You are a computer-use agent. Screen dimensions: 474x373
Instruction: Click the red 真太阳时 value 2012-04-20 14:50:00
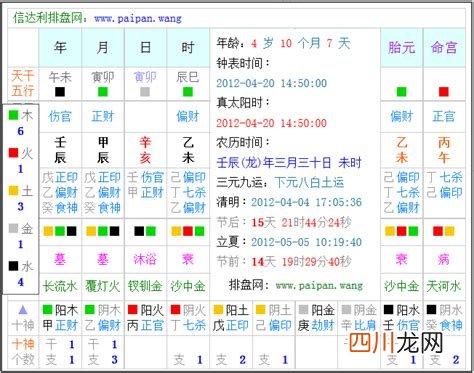click(x=272, y=123)
